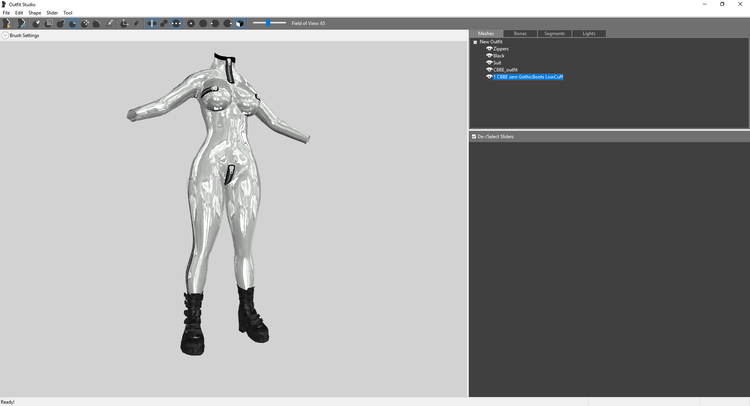Close the Outfit Studio window

[x=740, y=4]
